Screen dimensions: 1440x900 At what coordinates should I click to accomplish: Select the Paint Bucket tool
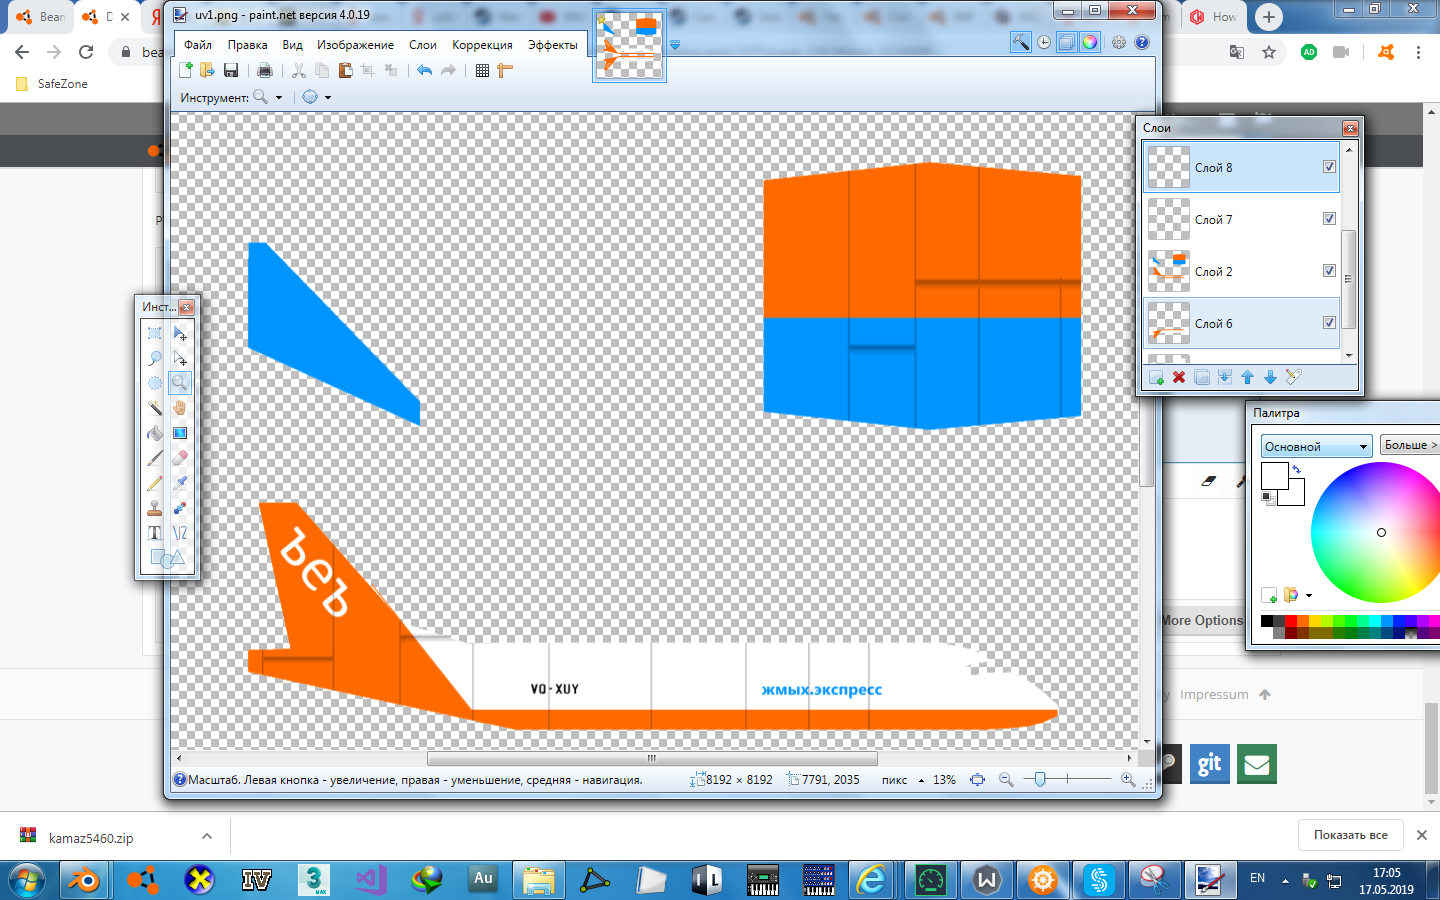155,433
